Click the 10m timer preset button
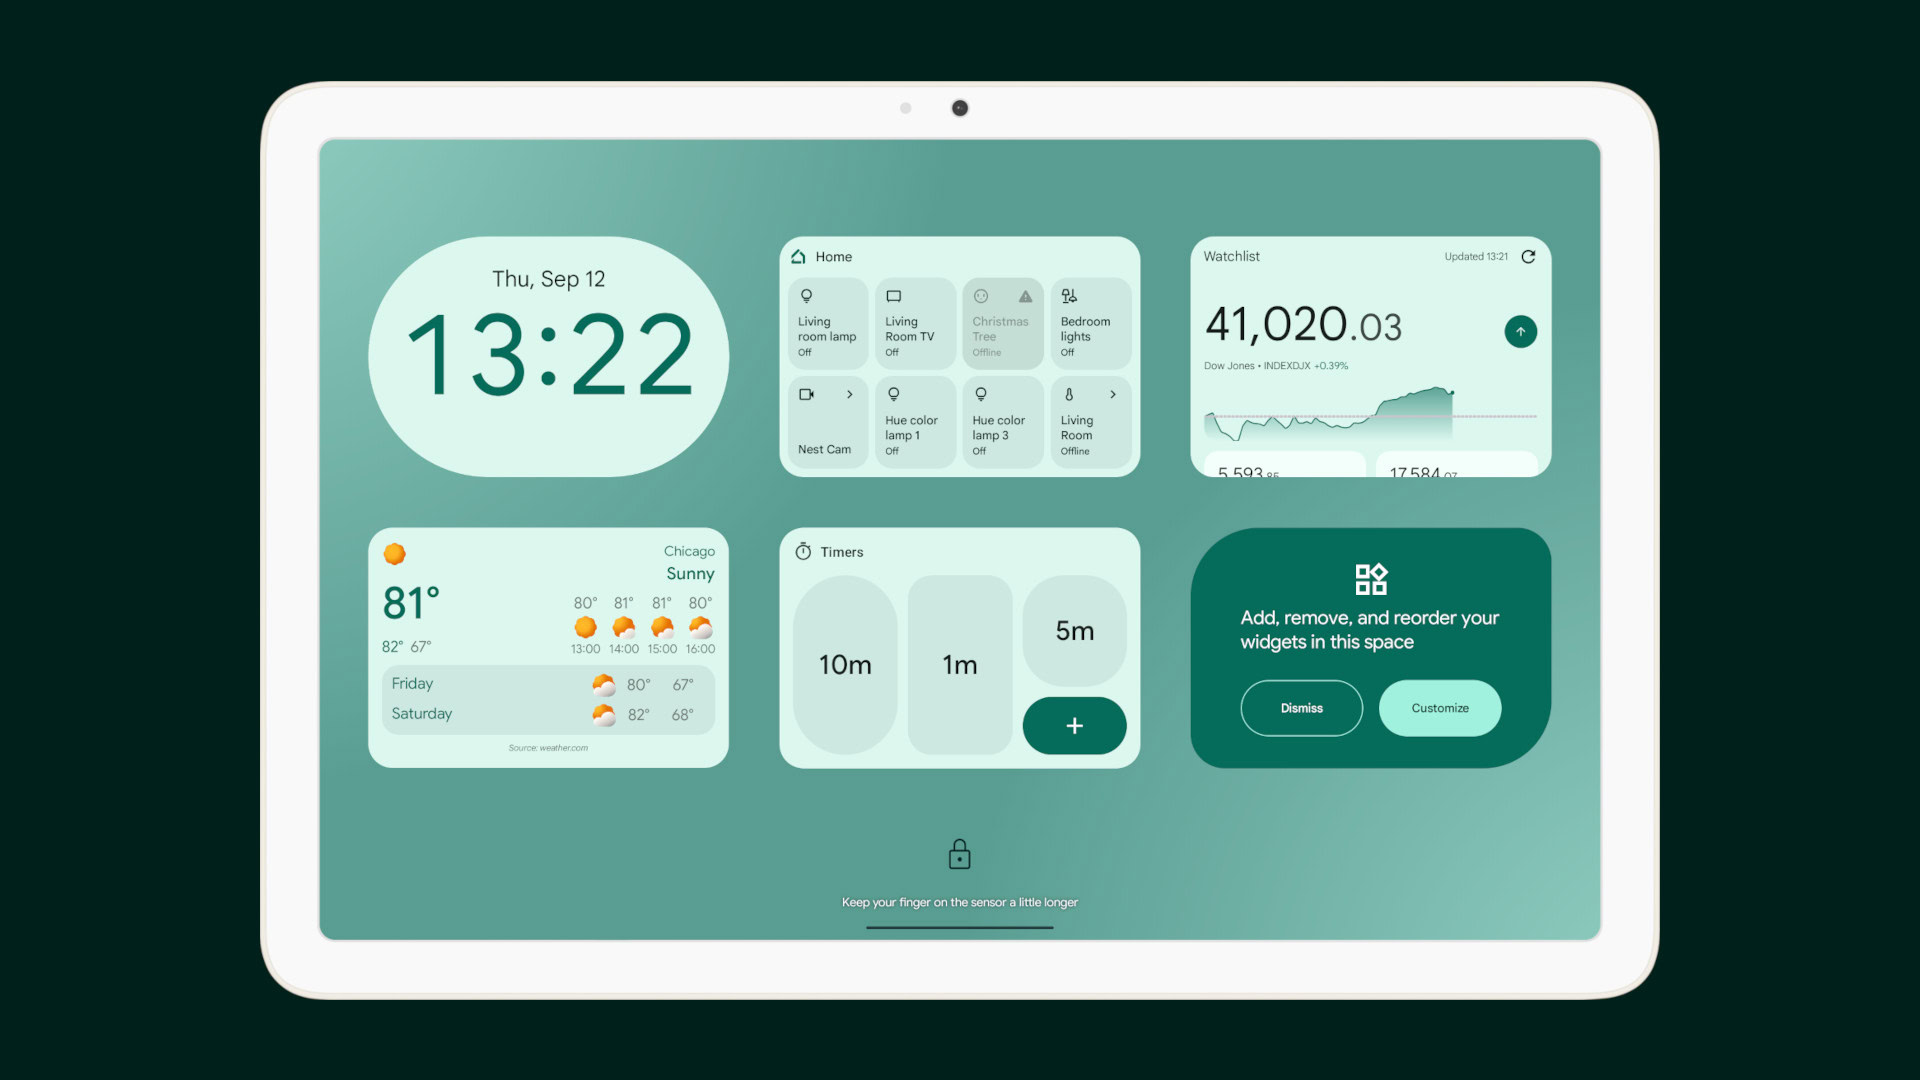1920x1080 pixels. point(844,661)
